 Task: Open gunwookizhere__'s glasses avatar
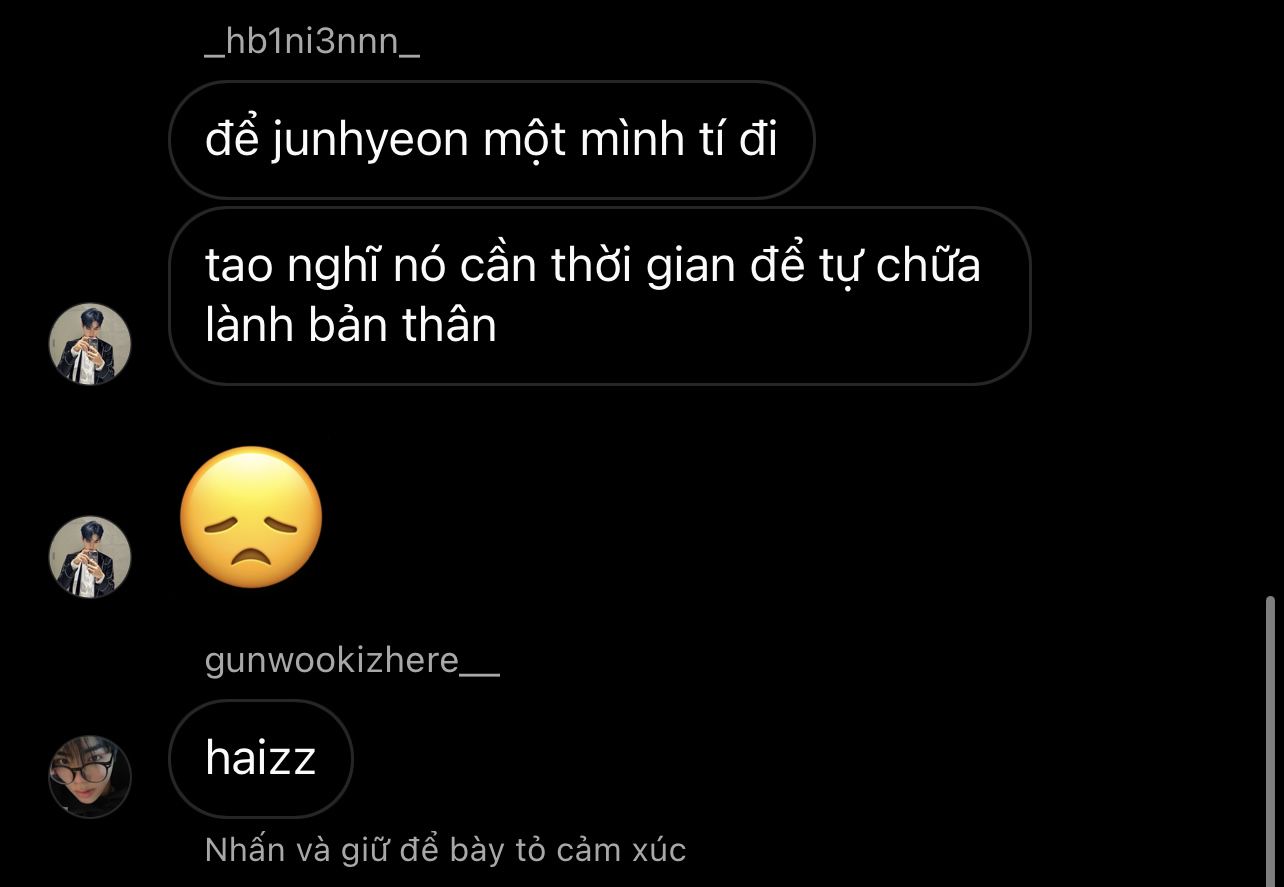click(90, 776)
